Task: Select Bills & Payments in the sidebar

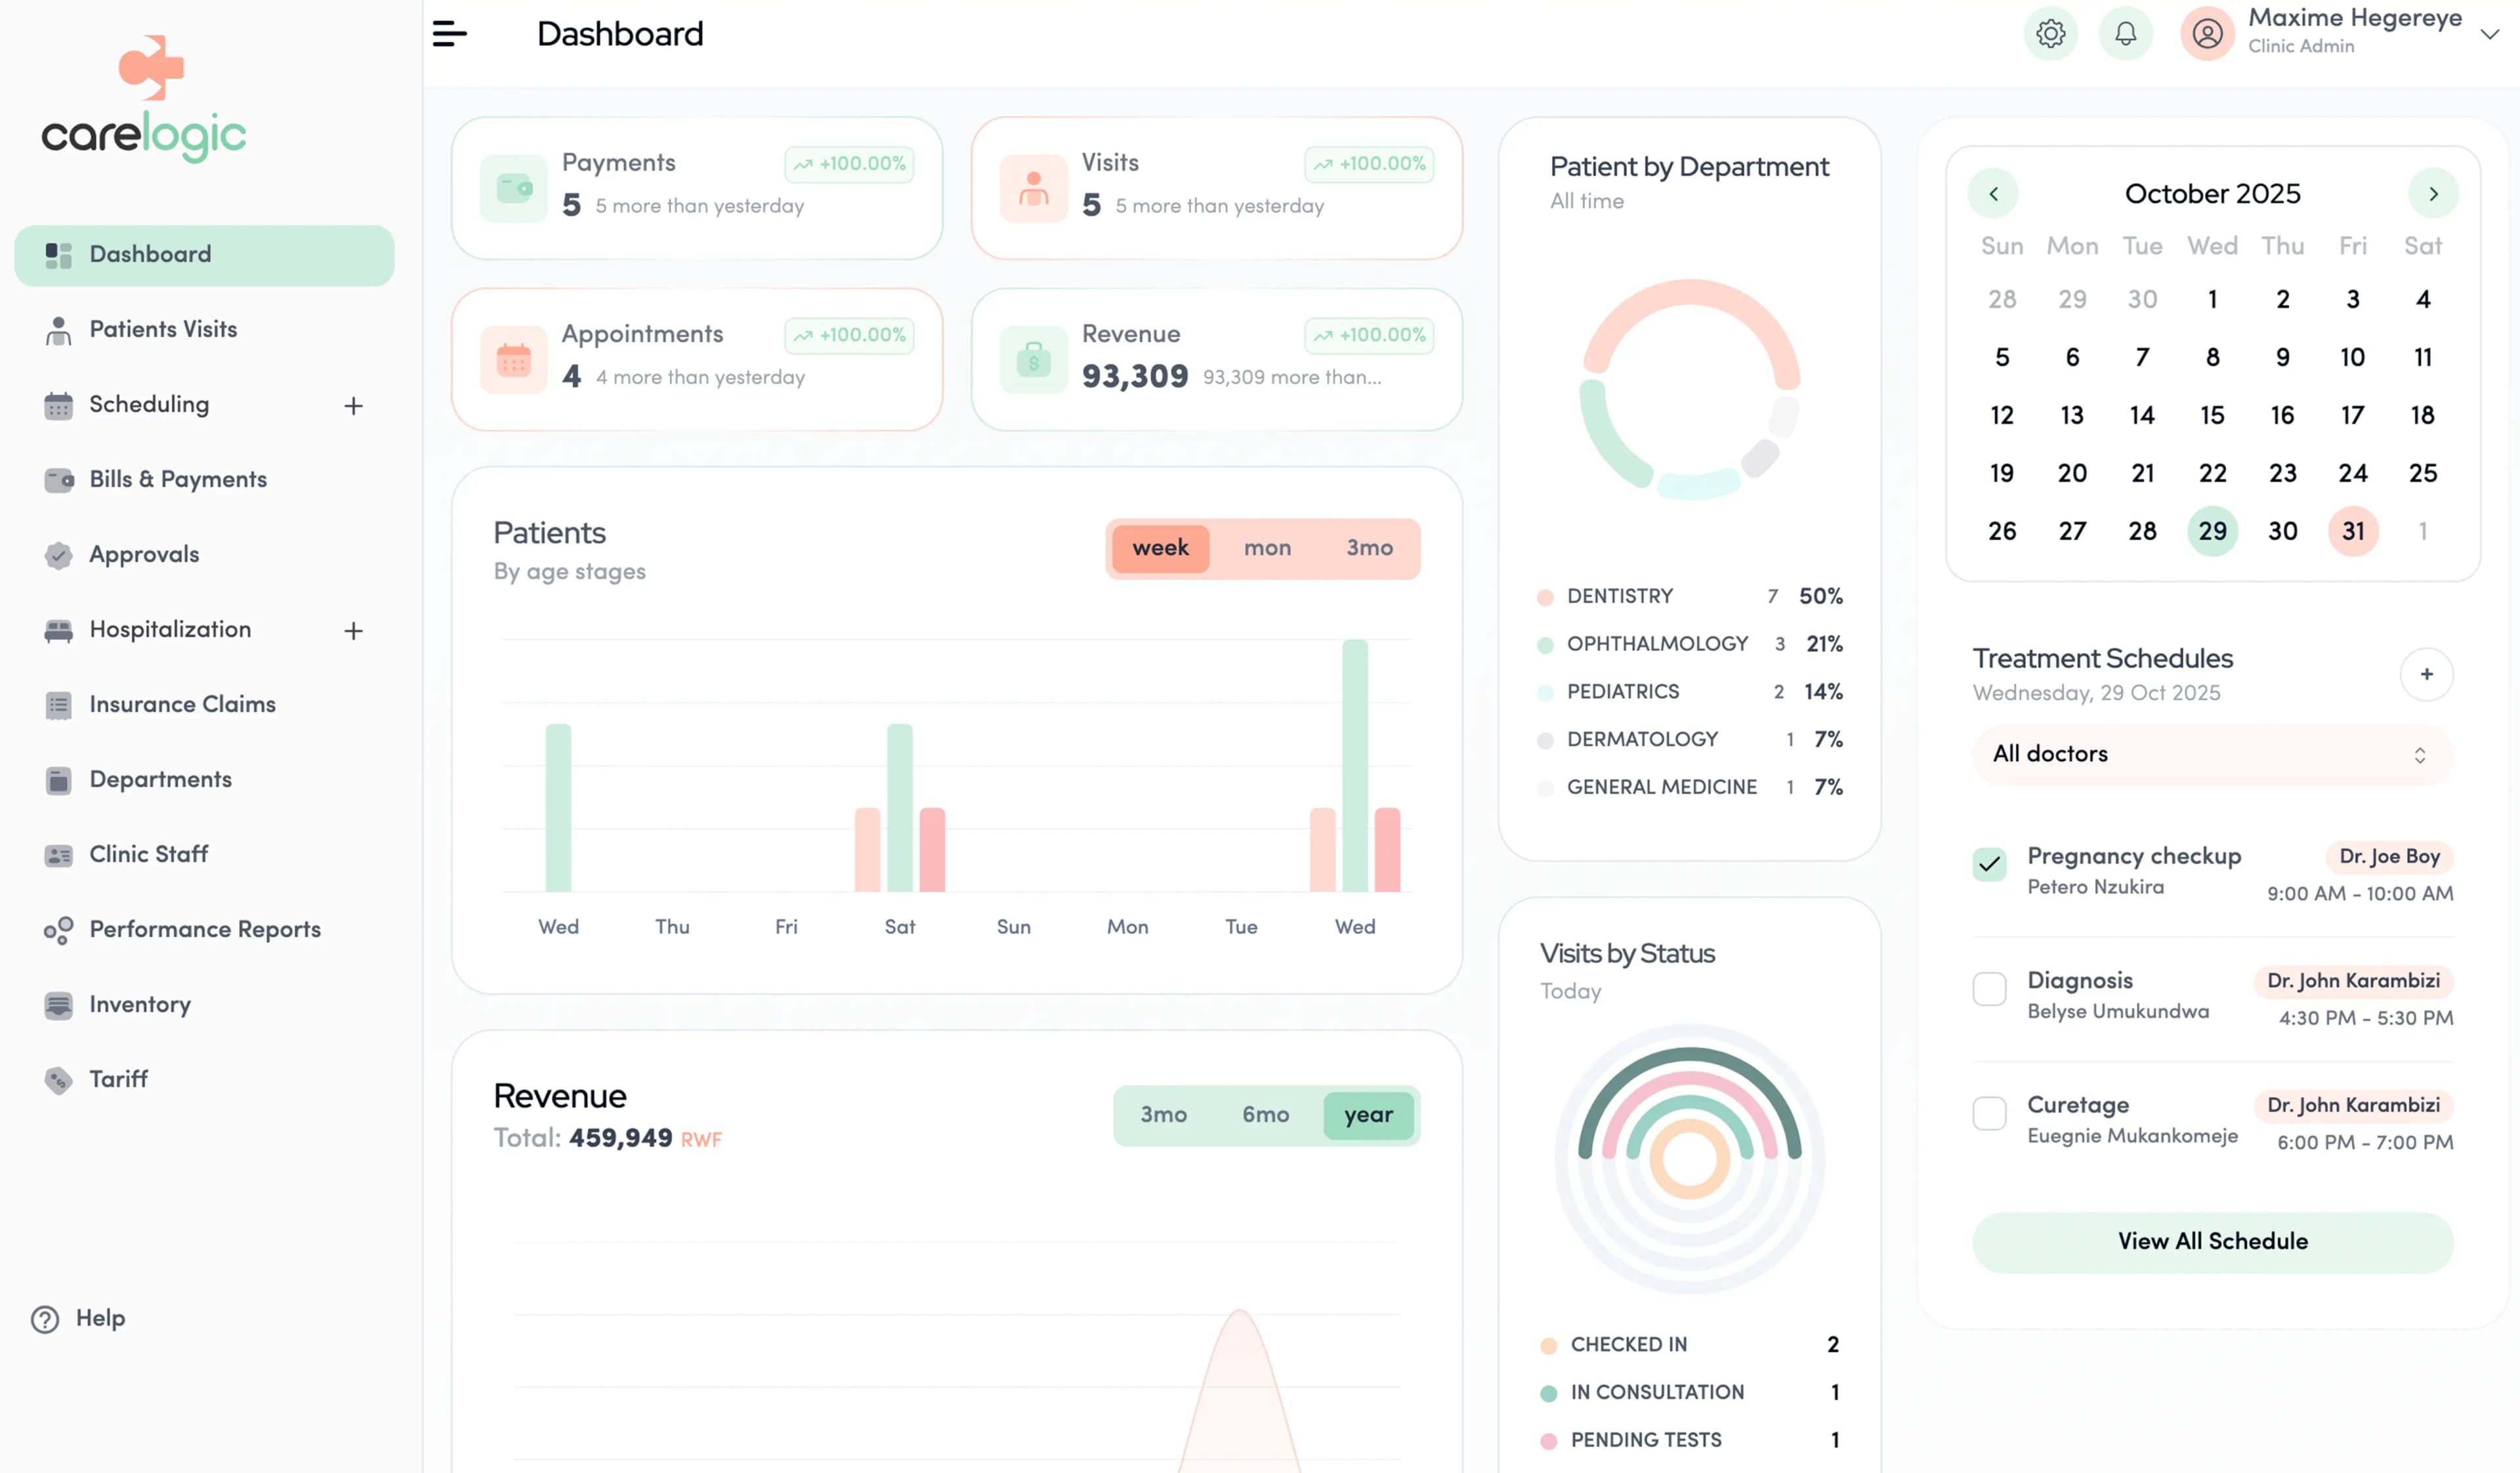Action: 177,479
